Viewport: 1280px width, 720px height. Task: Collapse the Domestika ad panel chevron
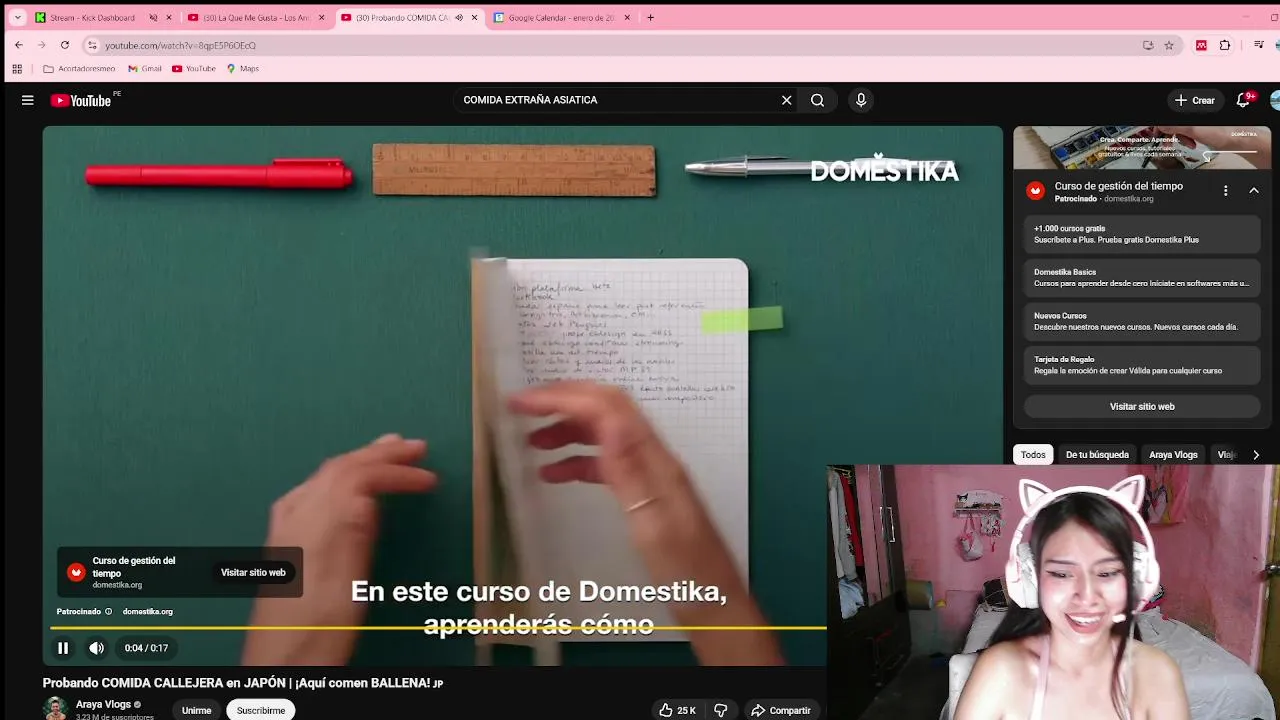(x=1253, y=190)
